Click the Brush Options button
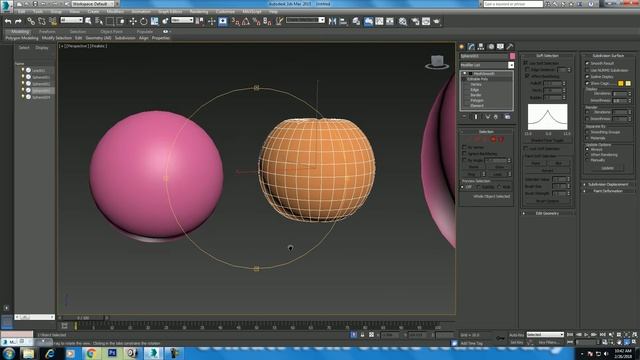640x360 pixels. click(547, 201)
